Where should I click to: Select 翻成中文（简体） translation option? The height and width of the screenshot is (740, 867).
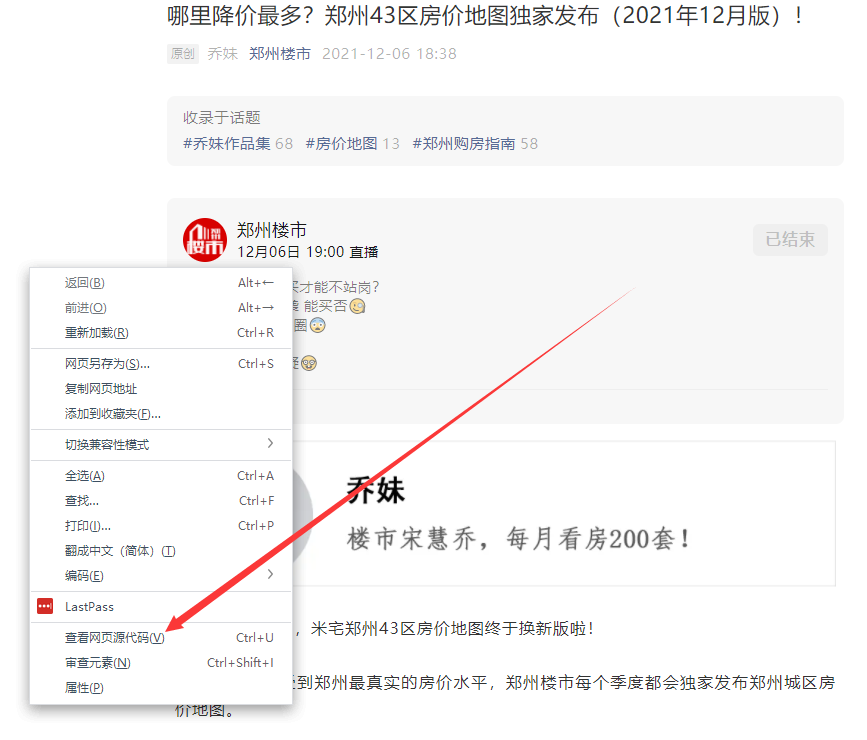(120, 549)
